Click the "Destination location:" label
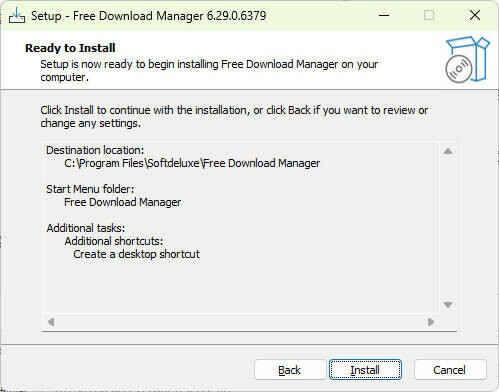499x392 pixels. pyautogui.click(x=95, y=150)
